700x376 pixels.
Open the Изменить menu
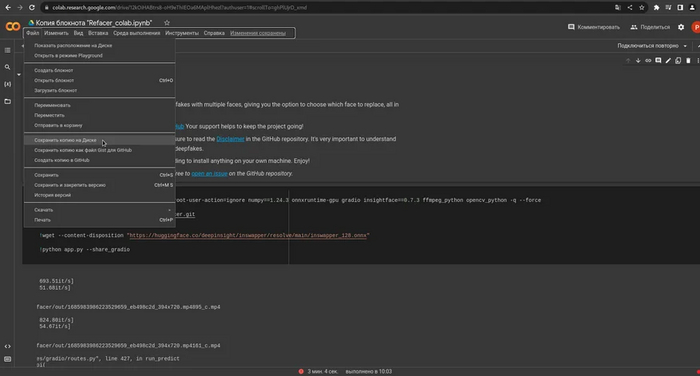point(56,33)
